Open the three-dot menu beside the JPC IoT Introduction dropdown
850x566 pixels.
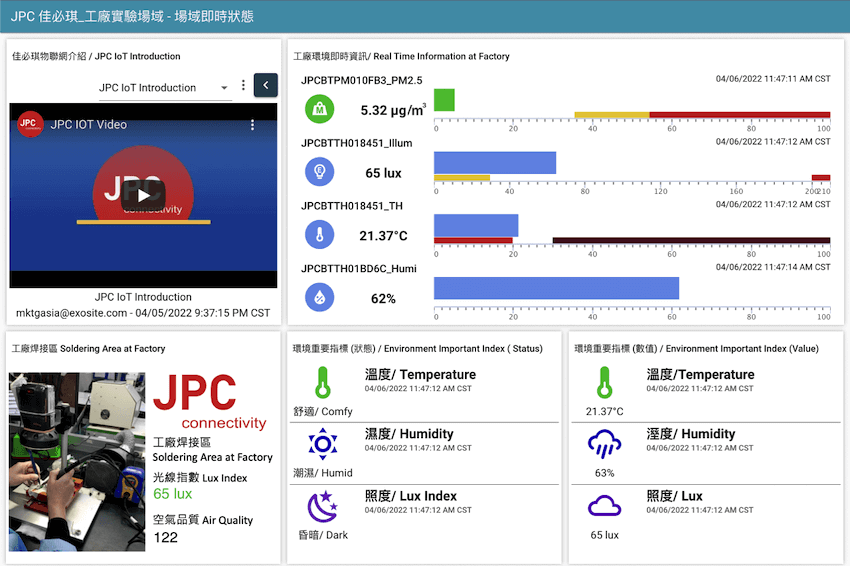tap(243, 85)
